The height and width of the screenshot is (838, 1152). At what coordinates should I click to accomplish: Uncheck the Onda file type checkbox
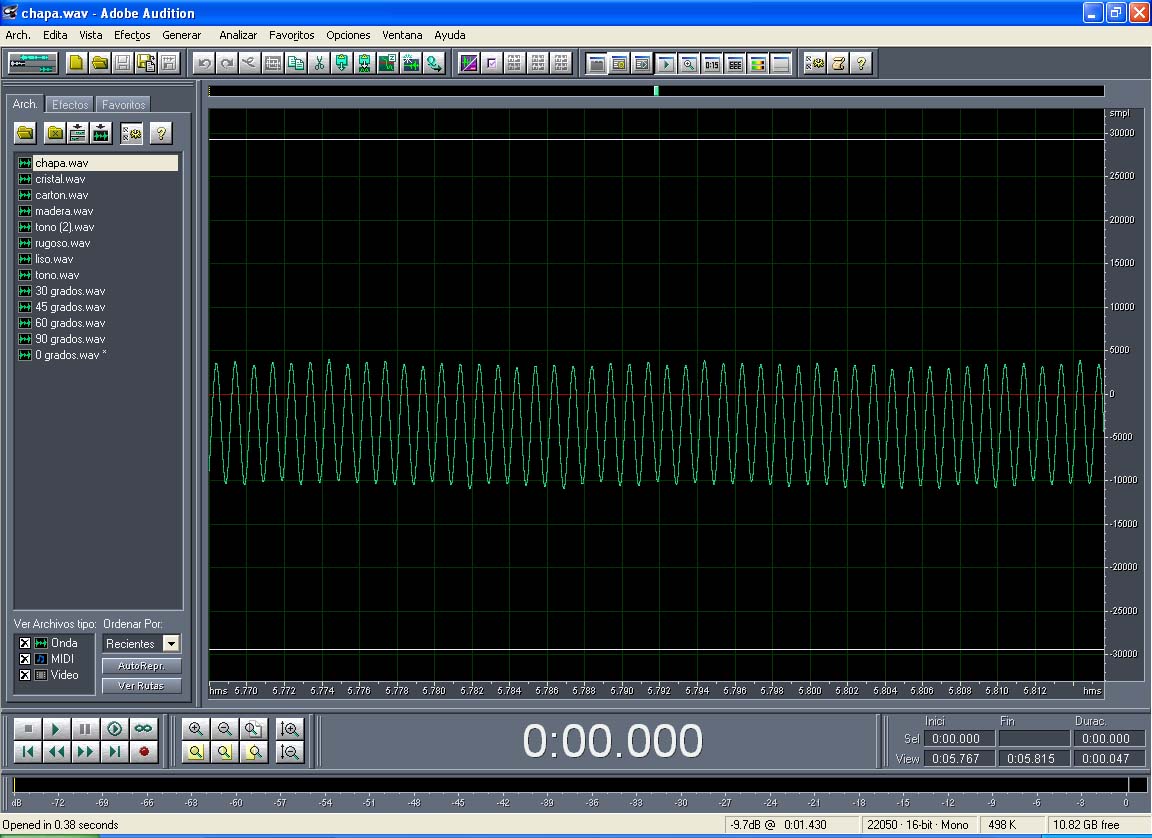coord(25,643)
